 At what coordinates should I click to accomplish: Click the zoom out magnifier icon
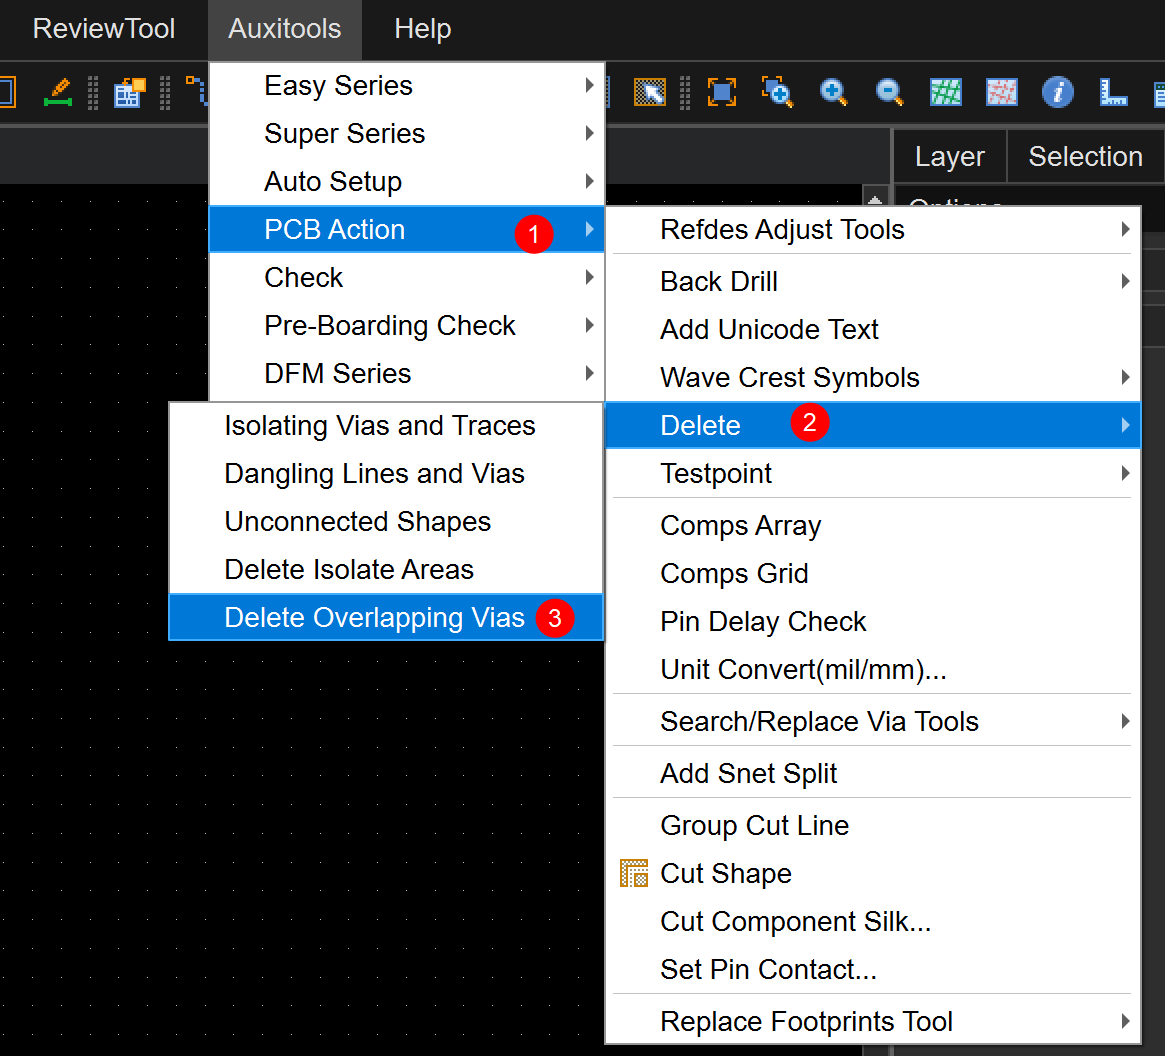[889, 92]
